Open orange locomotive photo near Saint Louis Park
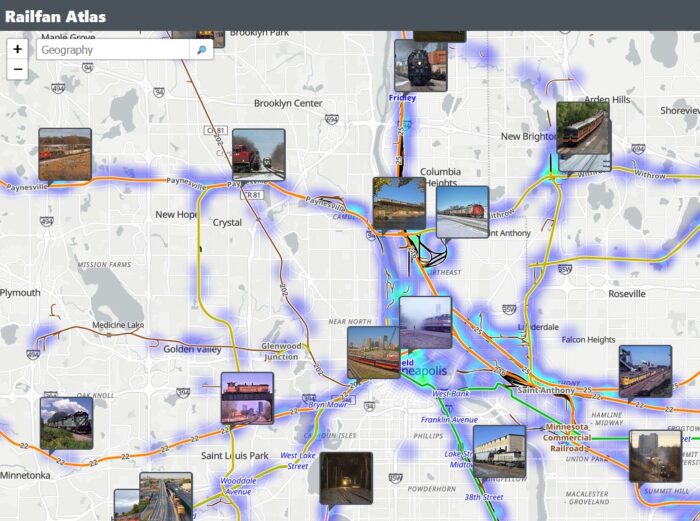This screenshot has height=521, width=700. pos(247,398)
